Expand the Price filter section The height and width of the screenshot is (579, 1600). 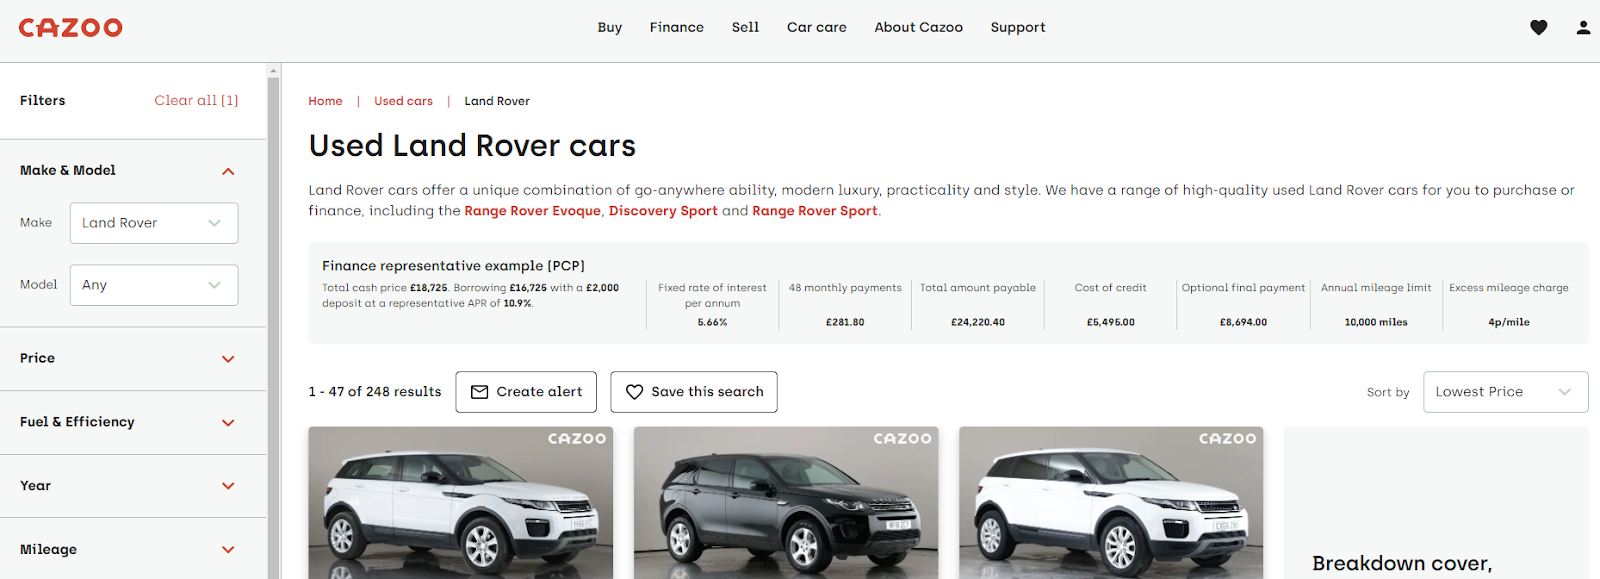[228, 359]
